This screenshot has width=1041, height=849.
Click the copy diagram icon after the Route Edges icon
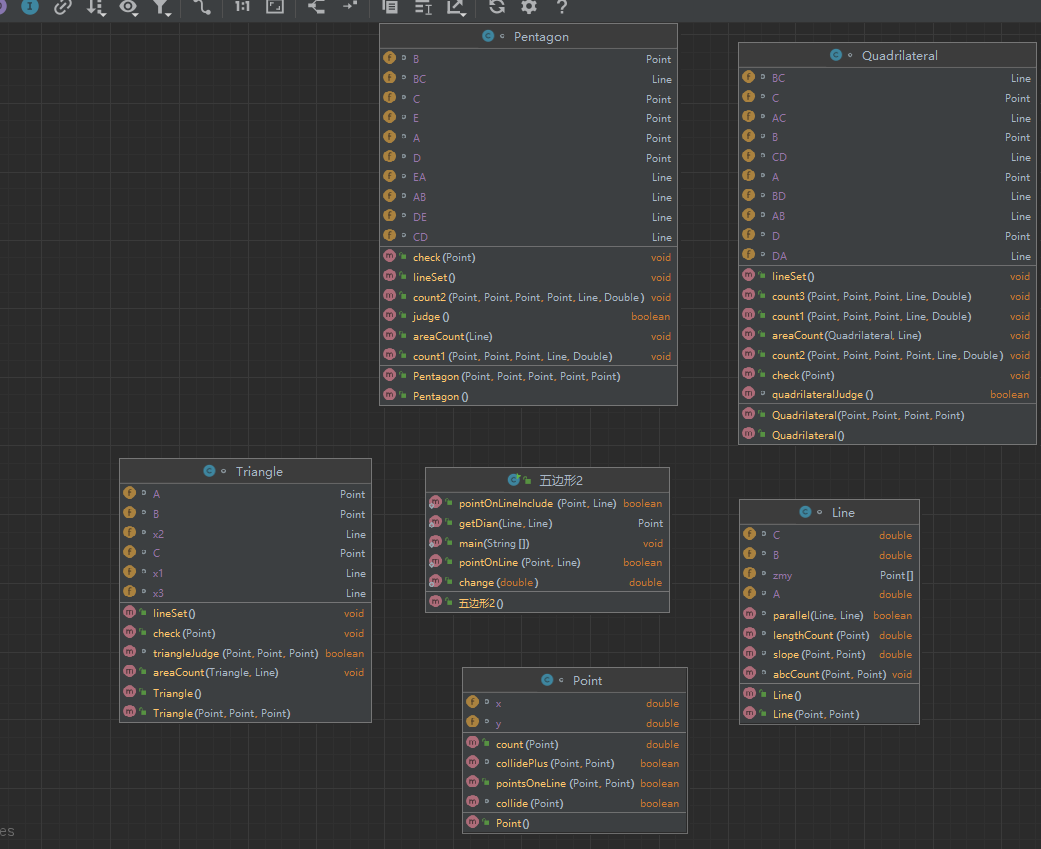390,7
